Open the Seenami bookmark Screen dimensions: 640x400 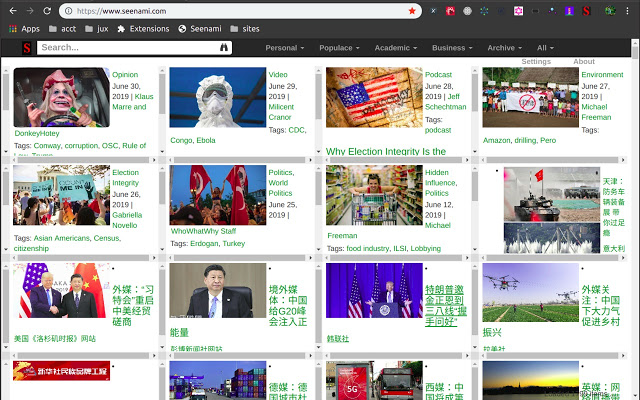coord(200,29)
